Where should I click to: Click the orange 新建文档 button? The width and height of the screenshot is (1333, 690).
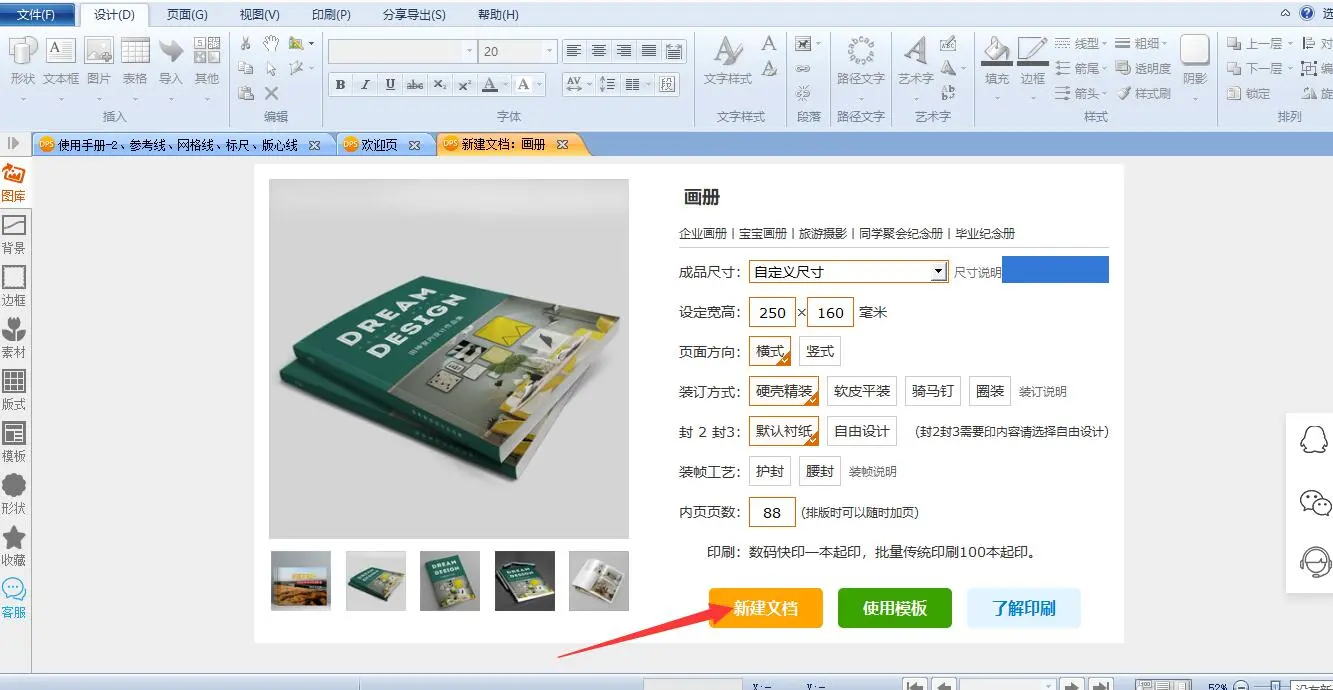(x=765, y=608)
